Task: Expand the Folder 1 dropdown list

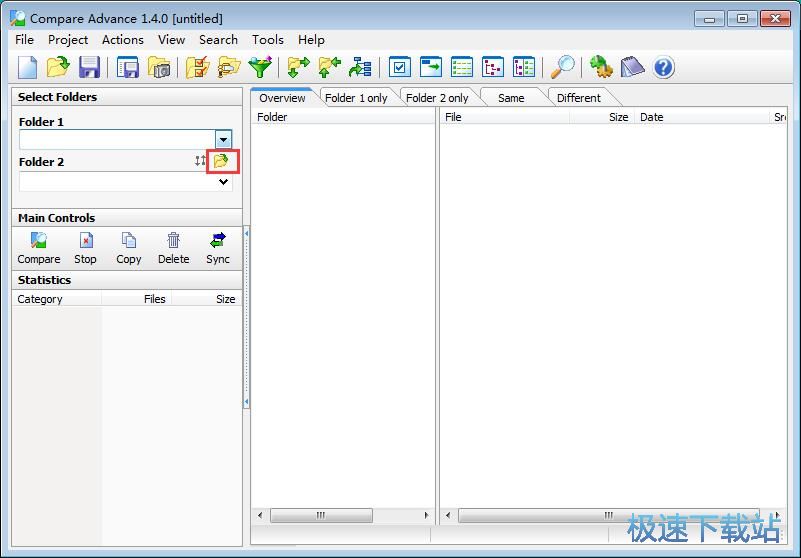Action: [224, 140]
